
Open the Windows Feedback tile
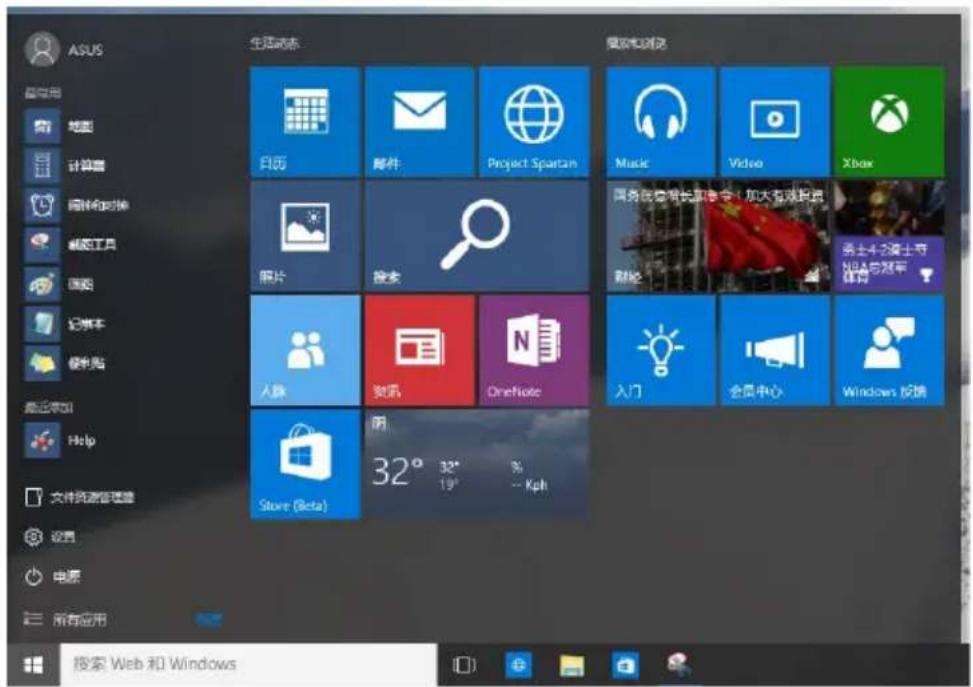coord(889,350)
